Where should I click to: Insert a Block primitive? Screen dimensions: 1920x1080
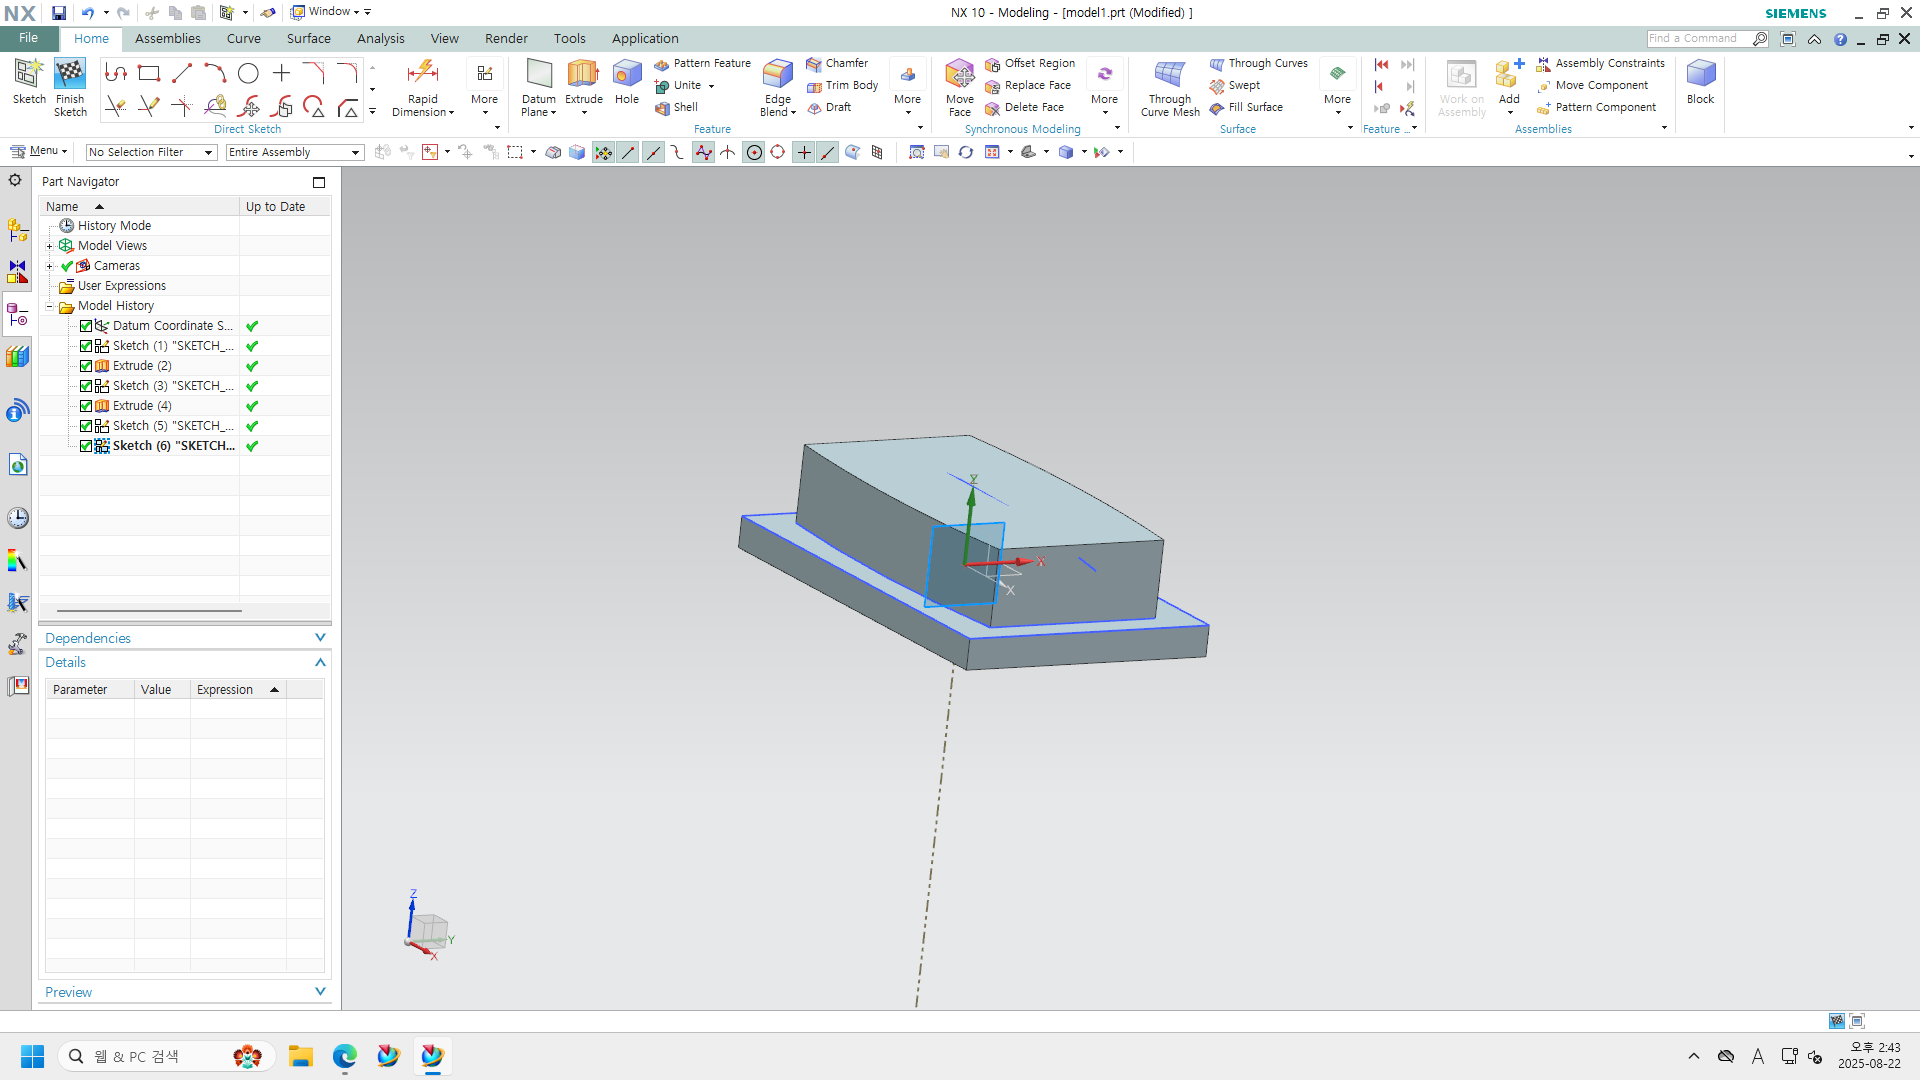[x=1700, y=75]
